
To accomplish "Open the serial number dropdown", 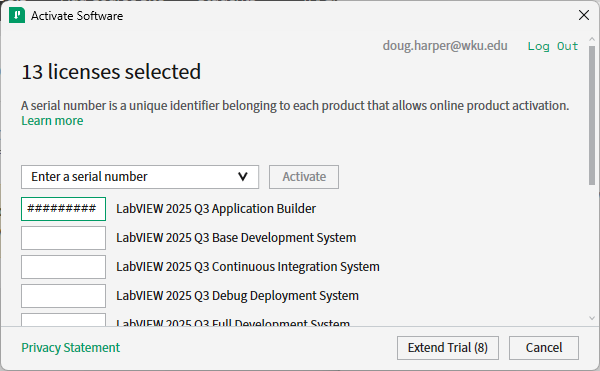I will coord(140,177).
